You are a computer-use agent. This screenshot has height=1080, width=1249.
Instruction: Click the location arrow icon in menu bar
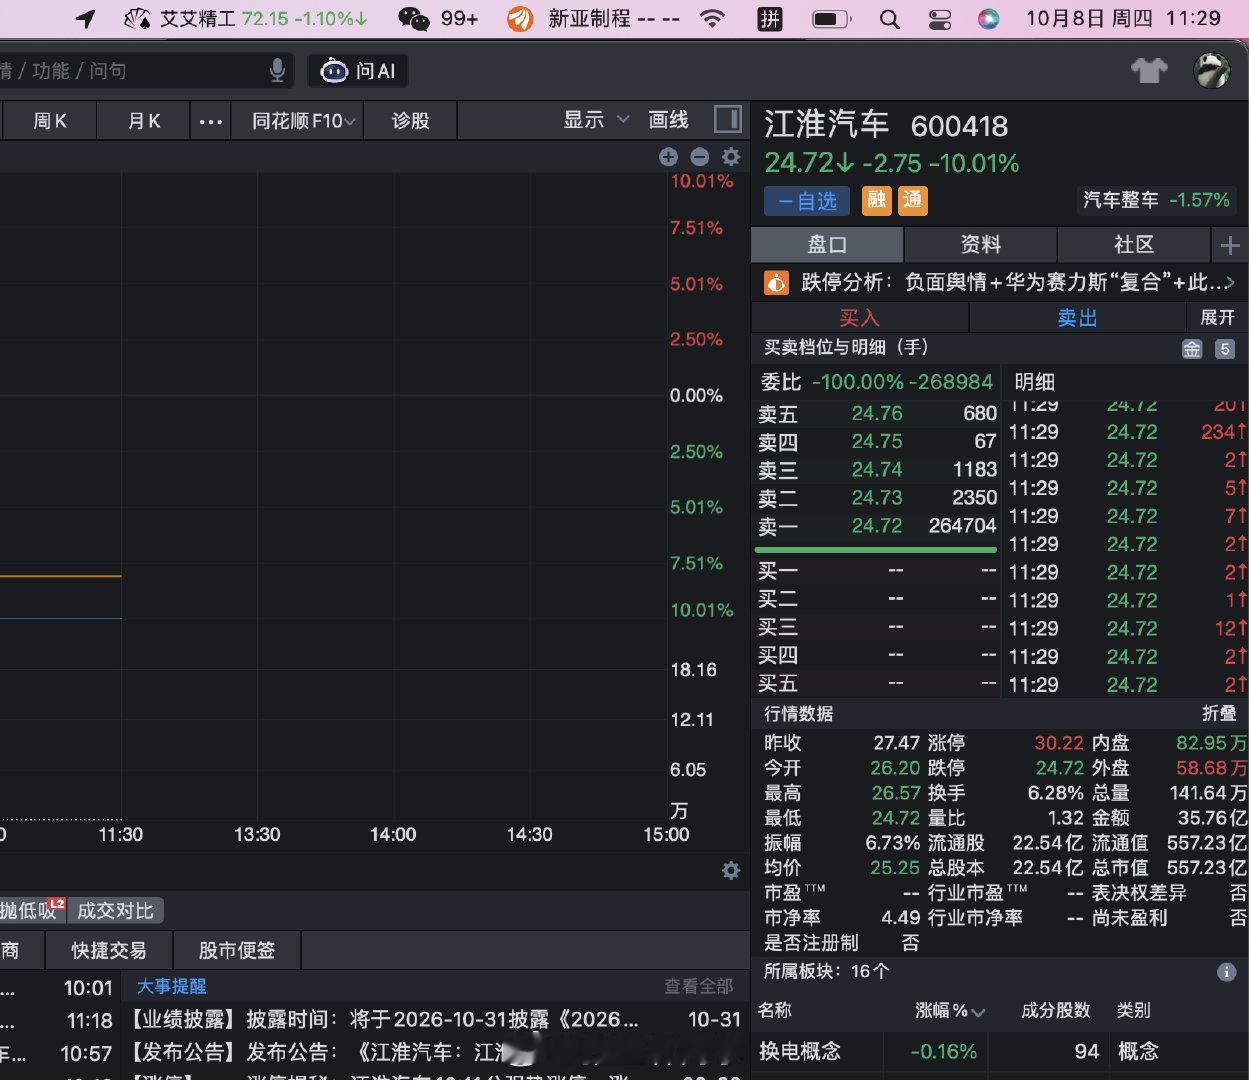tap(86, 19)
